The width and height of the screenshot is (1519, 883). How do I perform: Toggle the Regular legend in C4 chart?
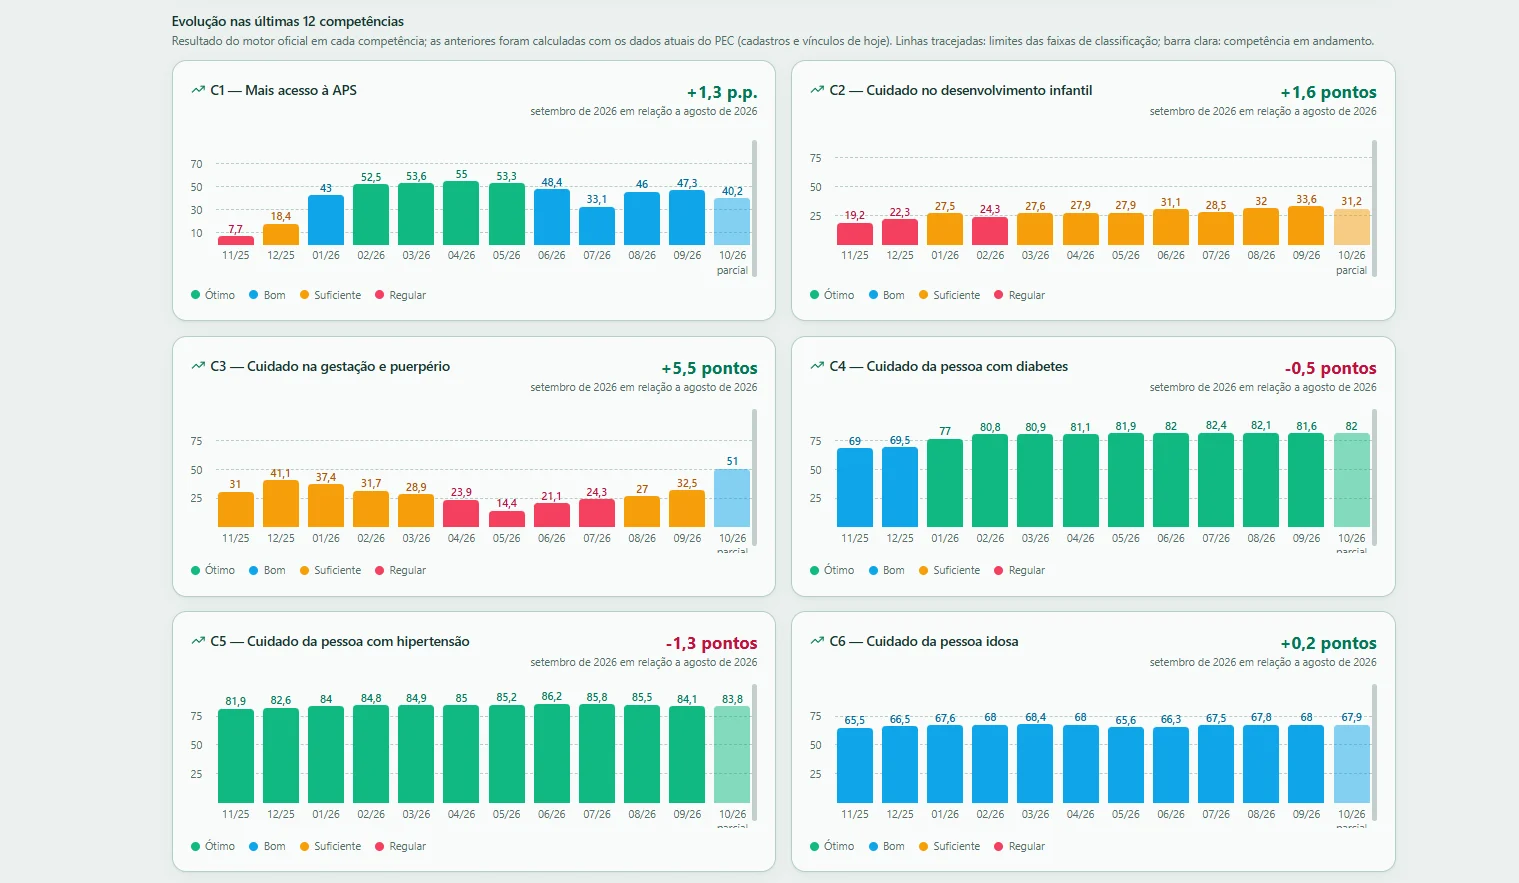click(1019, 570)
